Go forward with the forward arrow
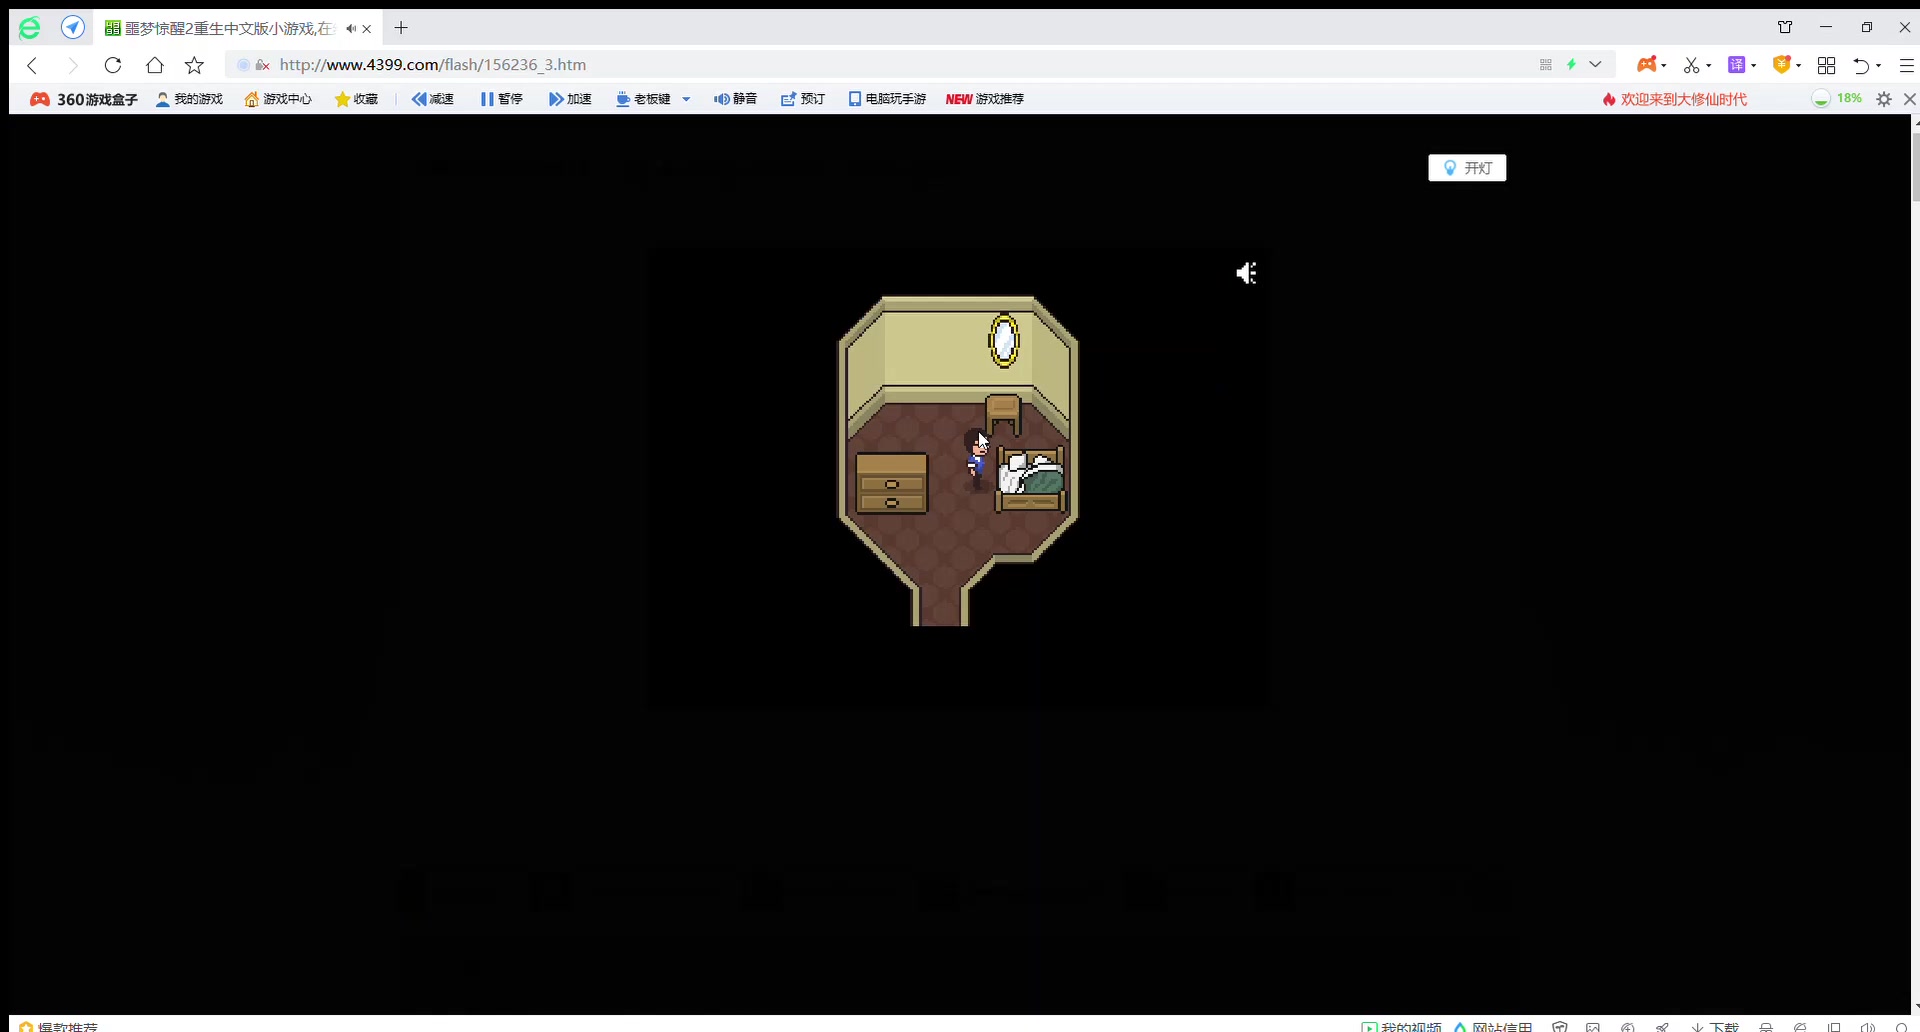The width and height of the screenshot is (1920, 1032). point(72,65)
